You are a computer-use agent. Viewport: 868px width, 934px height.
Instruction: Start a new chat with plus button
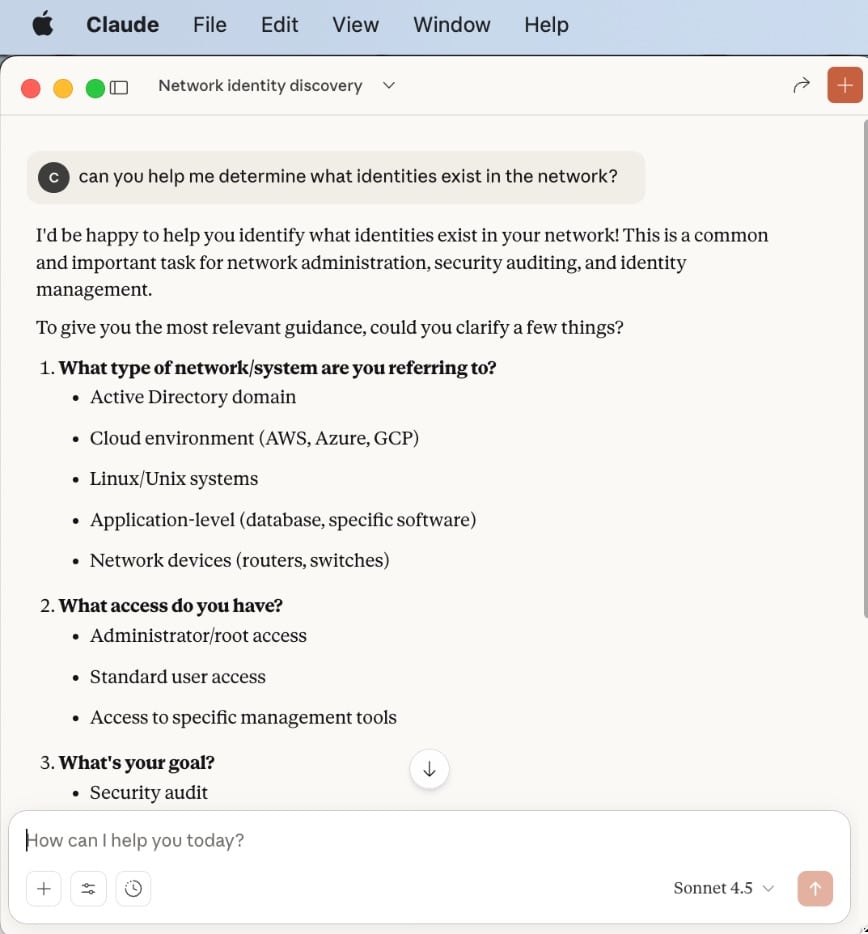point(845,86)
